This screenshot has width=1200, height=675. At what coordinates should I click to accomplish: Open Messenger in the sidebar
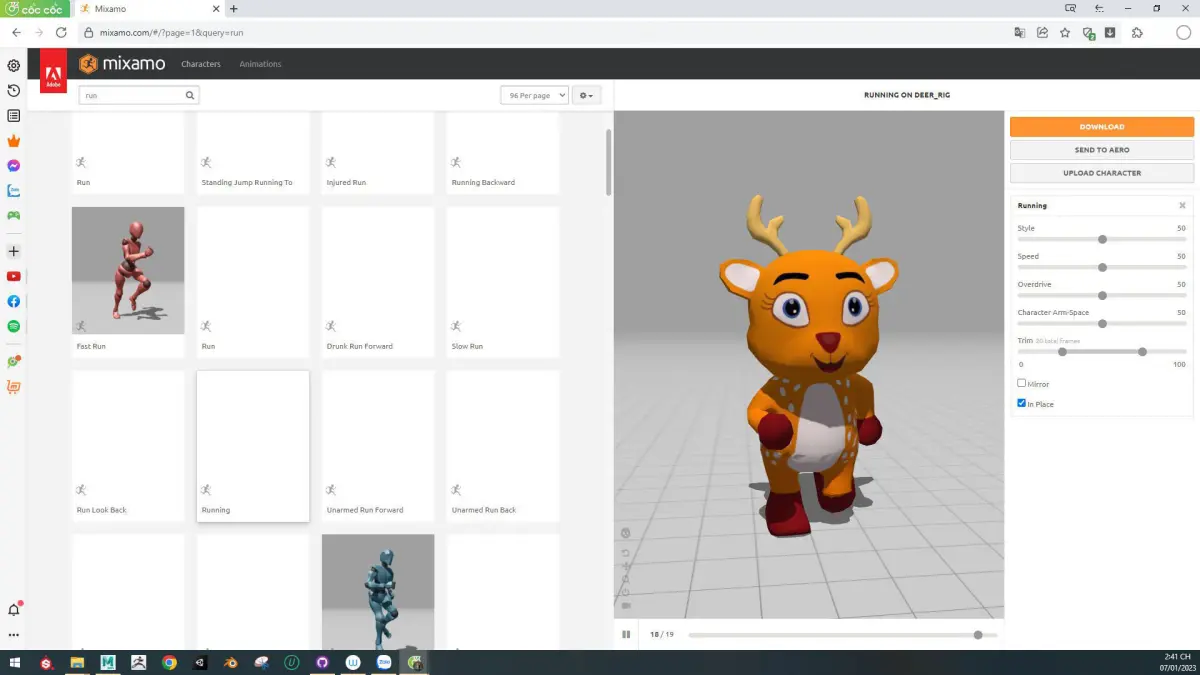pyautogui.click(x=14, y=166)
